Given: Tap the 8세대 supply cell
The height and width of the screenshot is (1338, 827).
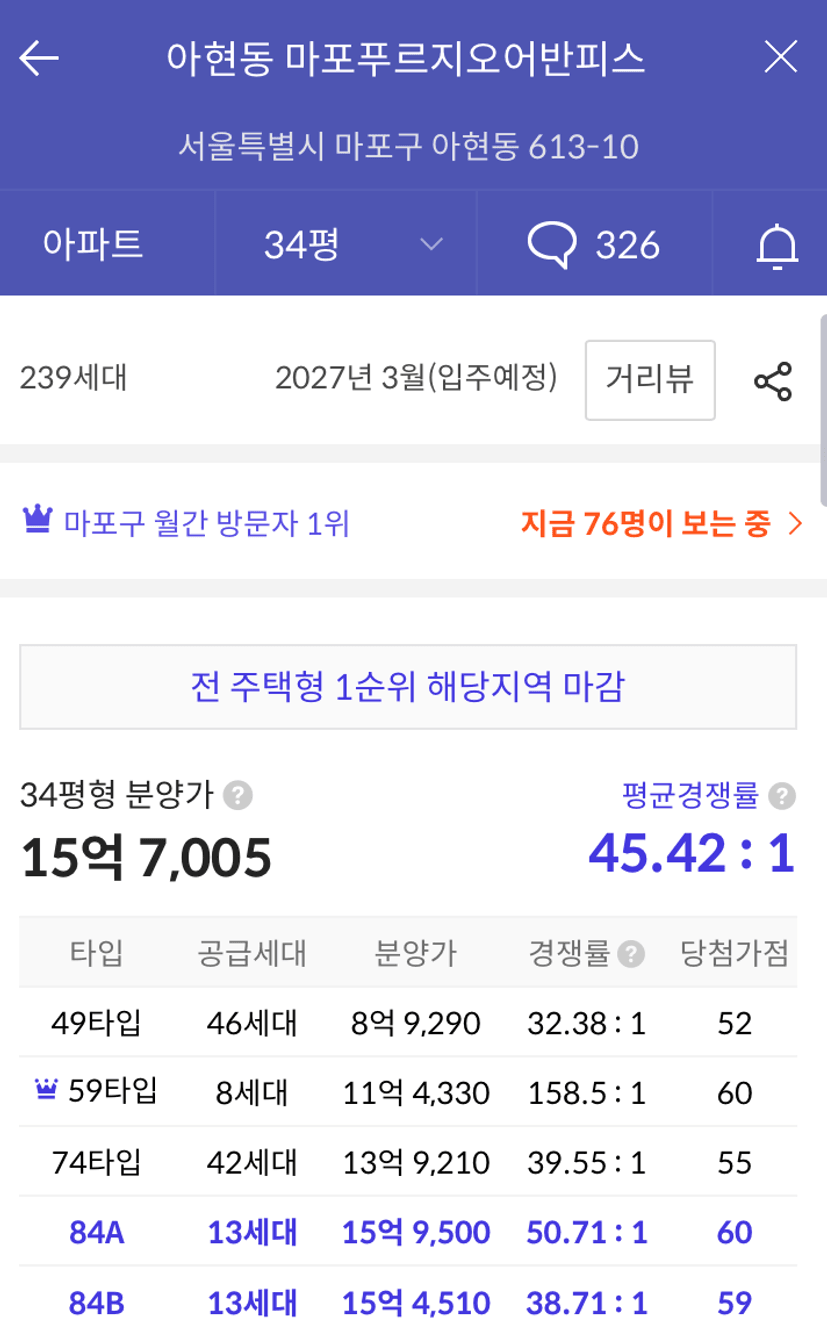Looking at the screenshot, I should pyautogui.click(x=252, y=1093).
